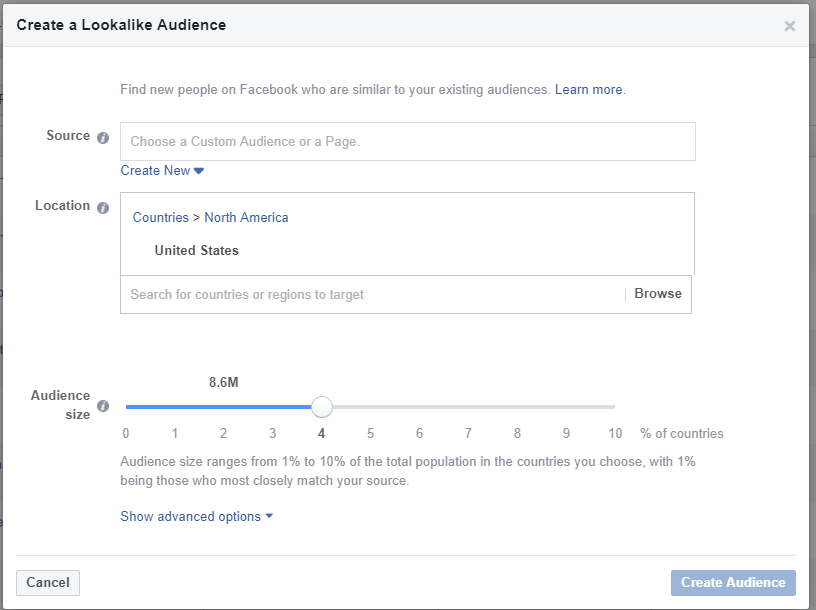Expand Show advanced options
816x610 pixels.
coord(196,517)
